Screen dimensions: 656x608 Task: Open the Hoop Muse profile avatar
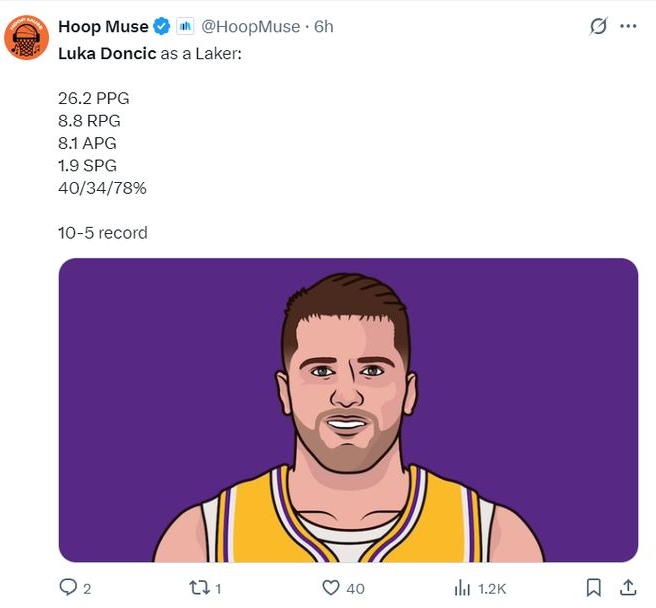click(27, 38)
